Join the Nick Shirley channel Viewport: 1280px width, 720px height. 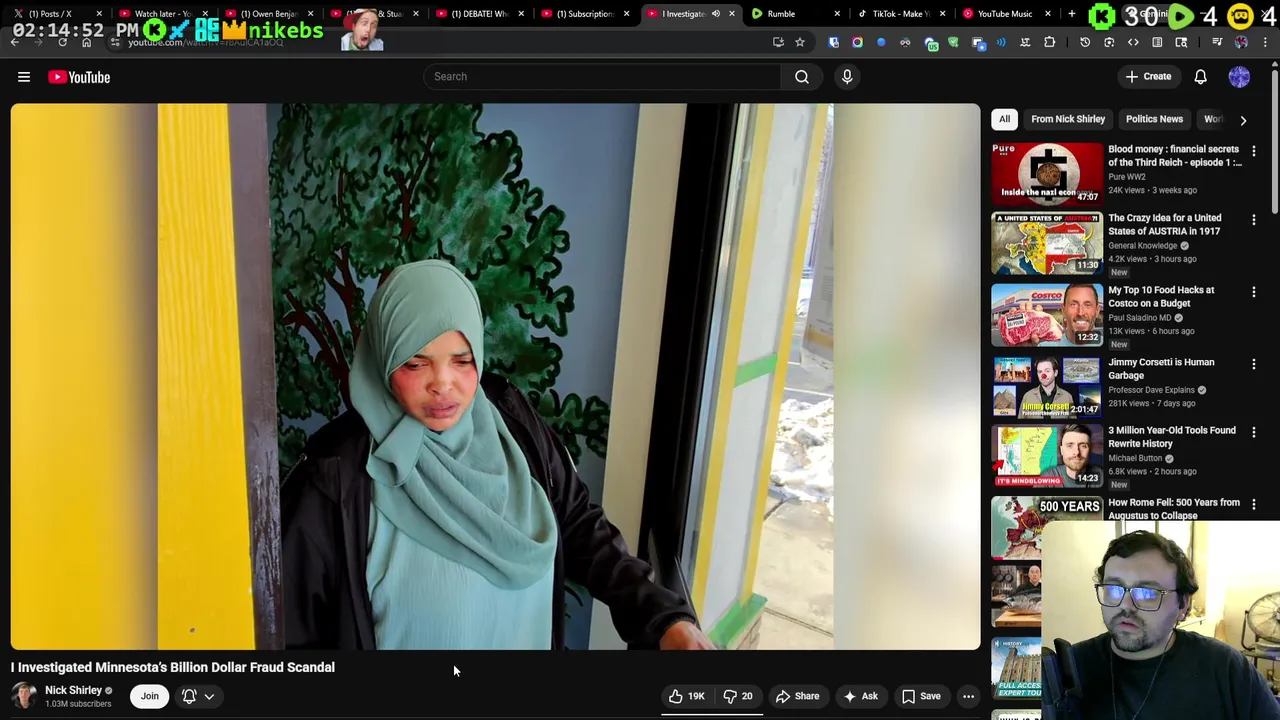[149, 696]
